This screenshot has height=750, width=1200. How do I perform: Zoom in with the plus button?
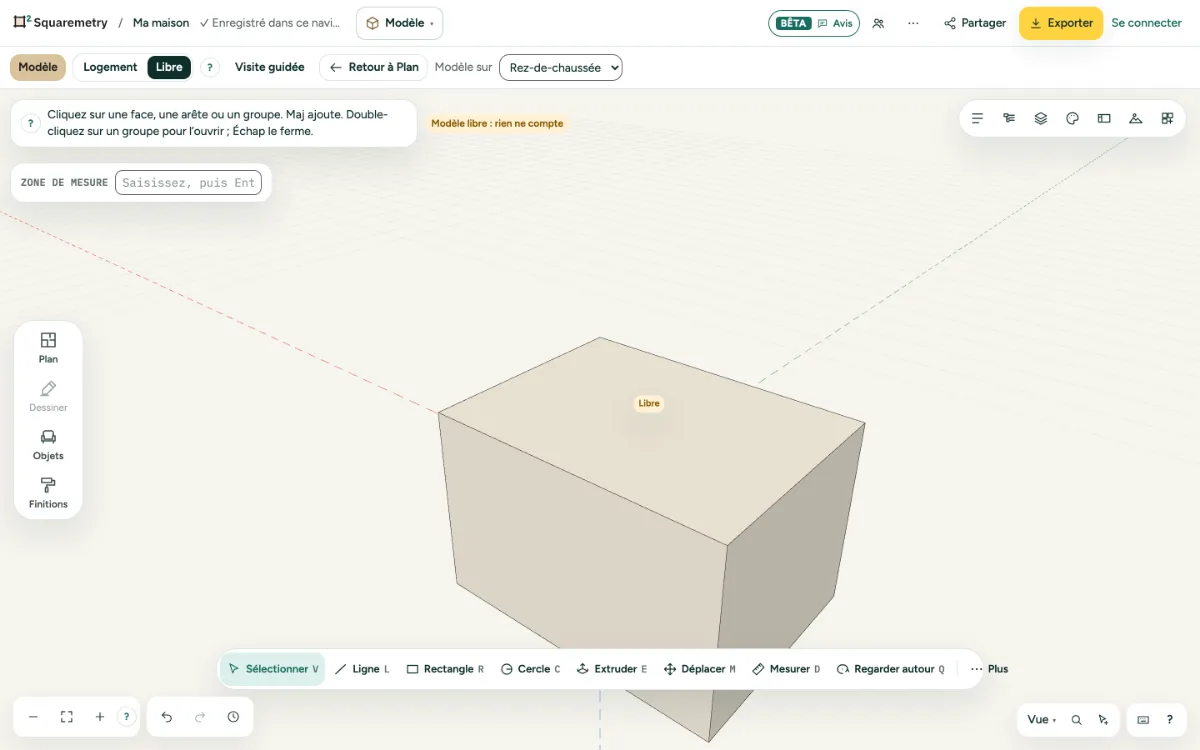tap(100, 717)
